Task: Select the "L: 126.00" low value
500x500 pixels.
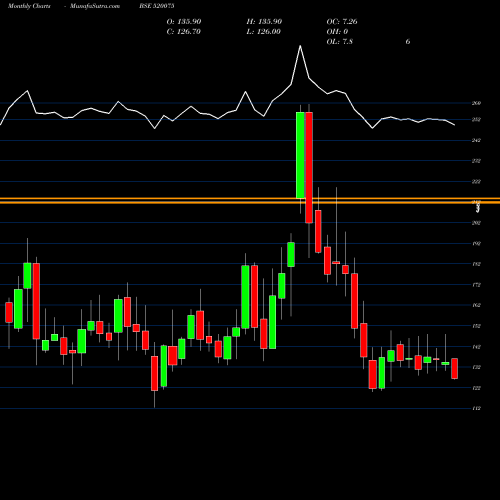Action: (264, 32)
